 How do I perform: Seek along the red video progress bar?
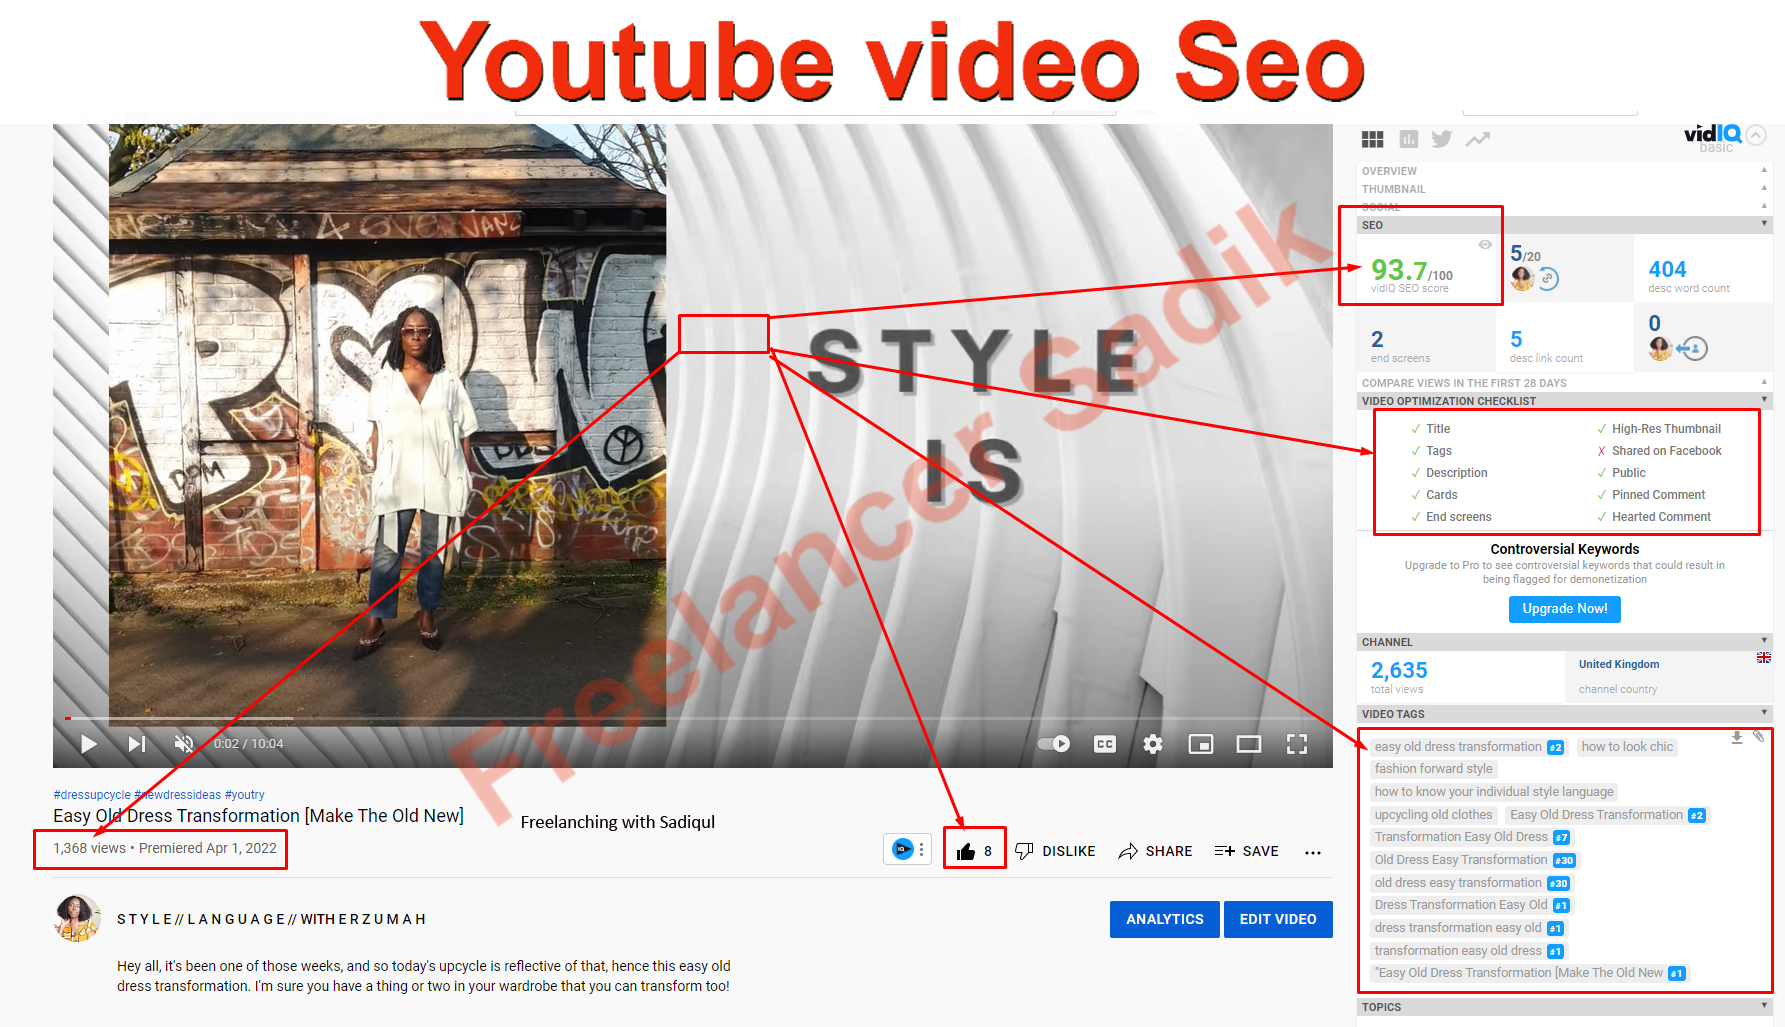693,718
